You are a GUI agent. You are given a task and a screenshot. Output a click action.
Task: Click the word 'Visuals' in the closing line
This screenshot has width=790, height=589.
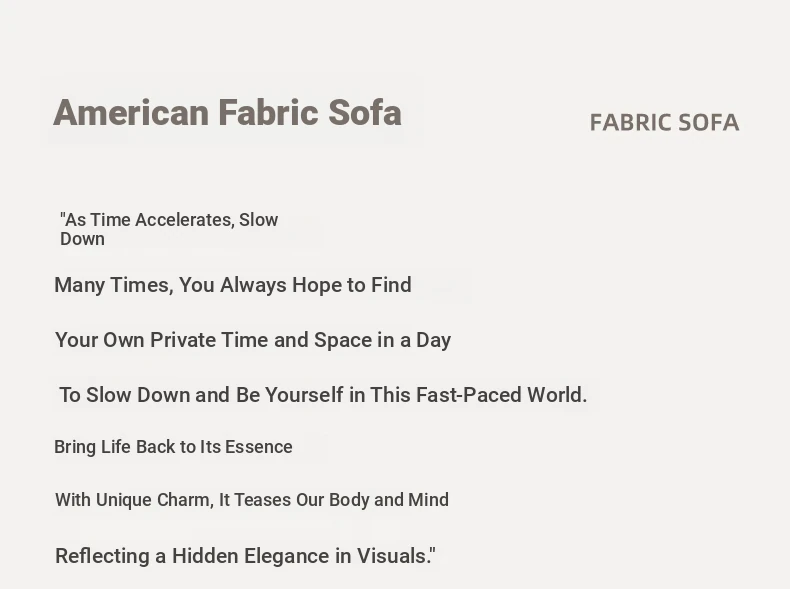(x=393, y=556)
